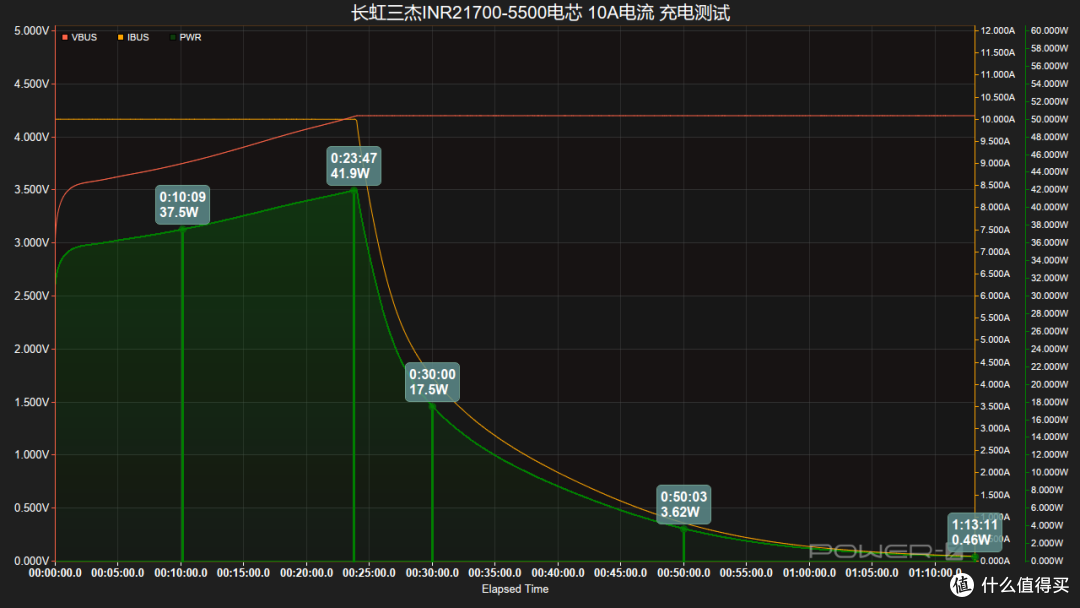Click the 00:00:00.0 time axis tick
The height and width of the screenshot is (608, 1080).
point(55,573)
